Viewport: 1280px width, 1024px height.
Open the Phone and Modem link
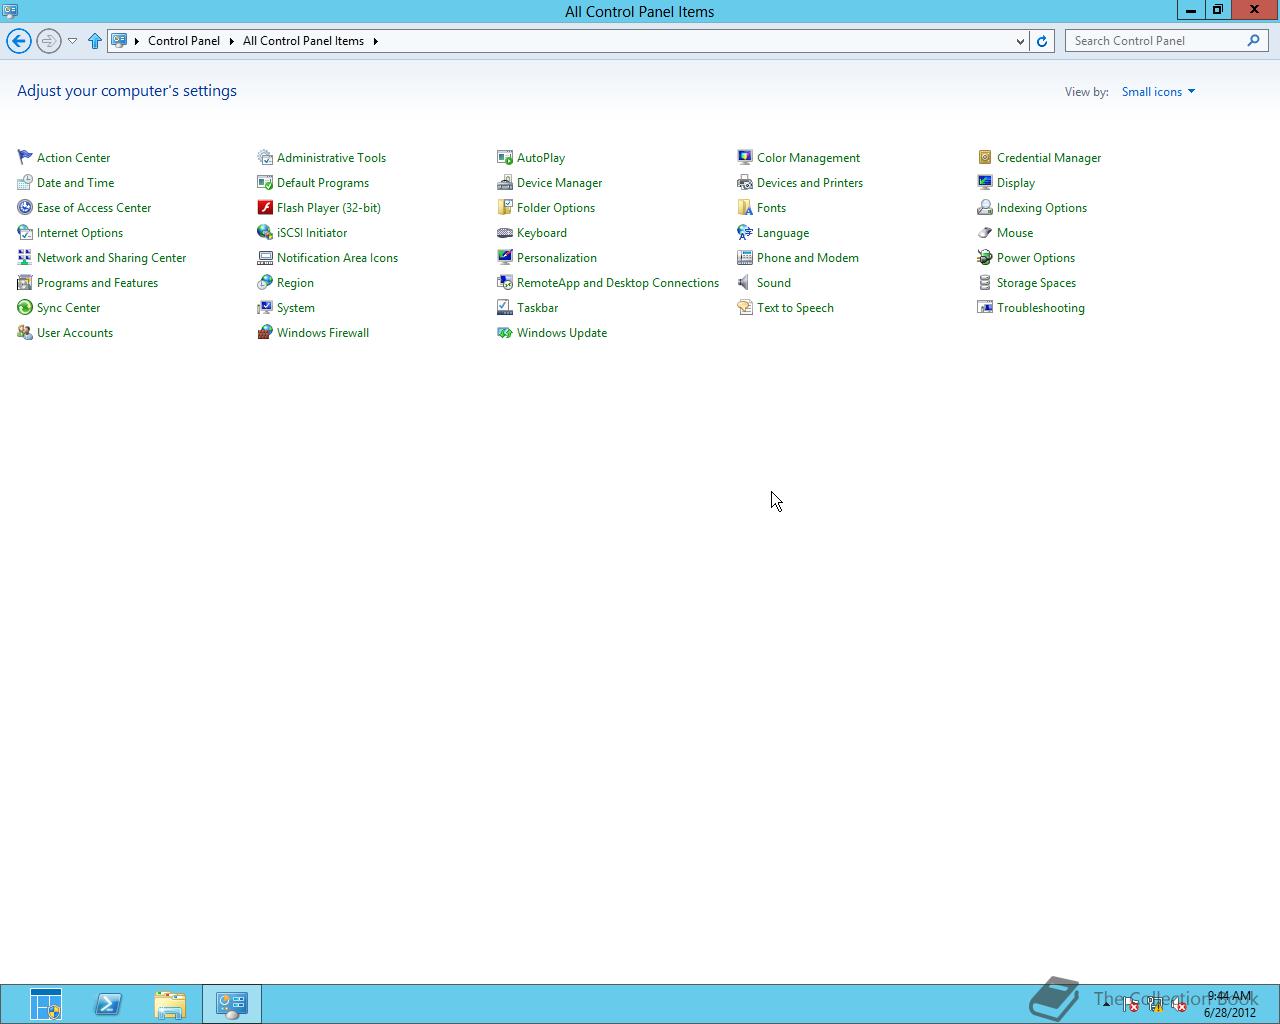(x=808, y=257)
